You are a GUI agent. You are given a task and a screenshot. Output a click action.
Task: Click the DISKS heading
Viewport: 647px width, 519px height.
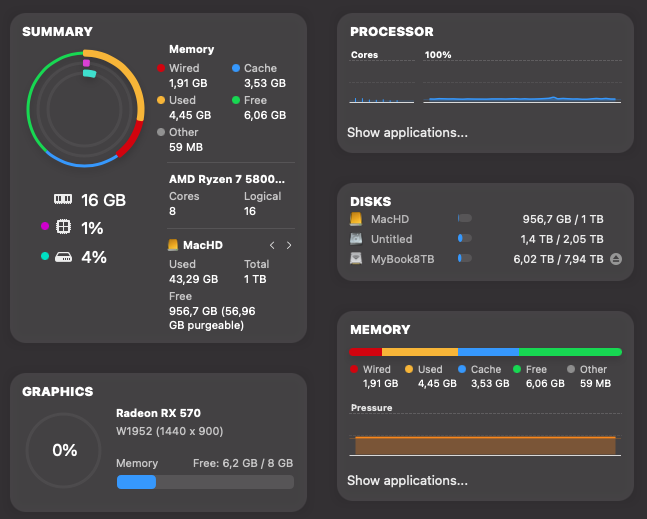click(371, 201)
